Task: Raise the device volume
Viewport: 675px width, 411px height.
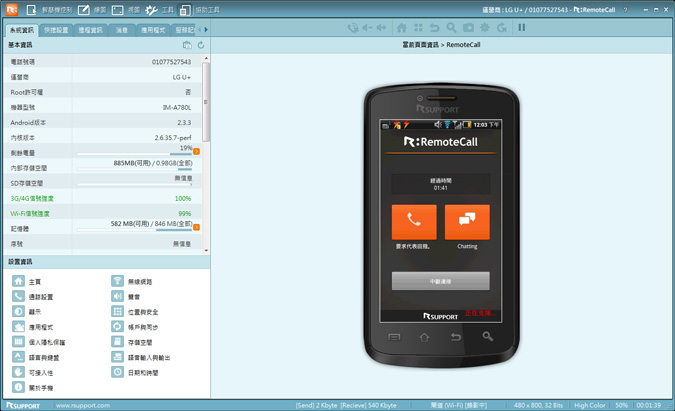Action: 381,28
